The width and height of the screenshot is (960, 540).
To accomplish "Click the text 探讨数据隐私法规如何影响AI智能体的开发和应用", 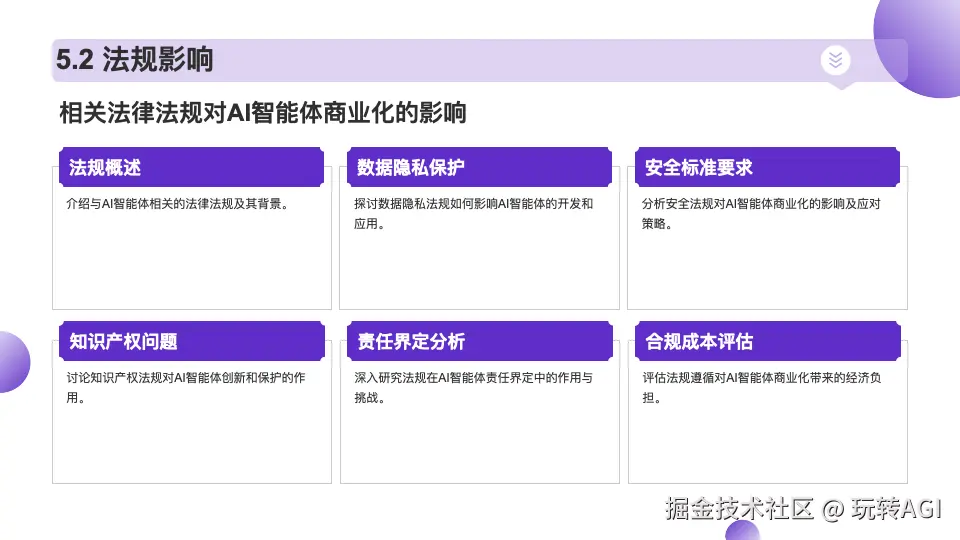I will 473,214.
